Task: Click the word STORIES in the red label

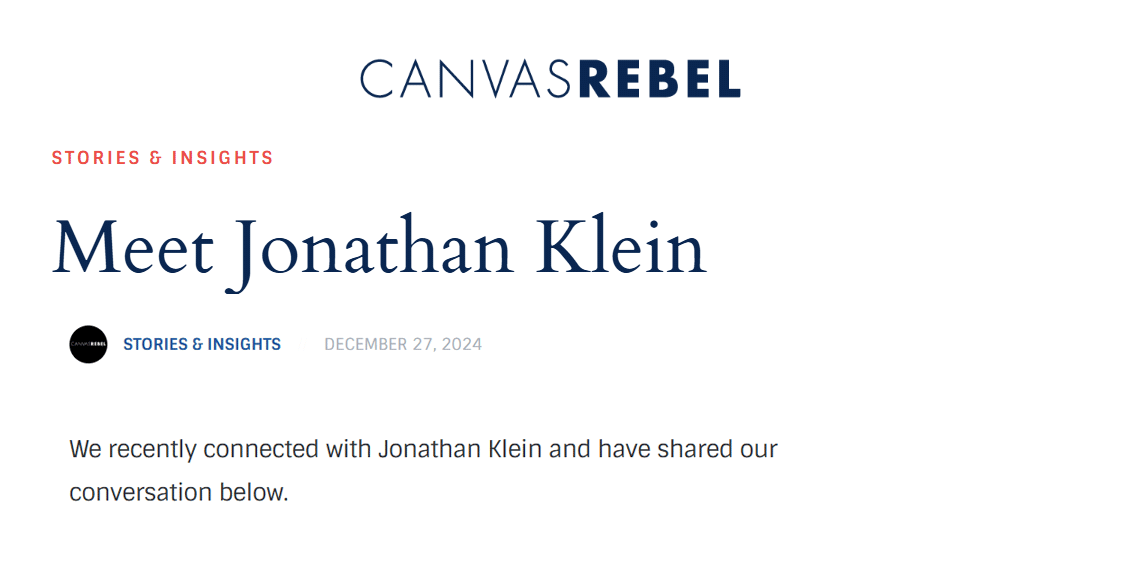Action: [96, 158]
